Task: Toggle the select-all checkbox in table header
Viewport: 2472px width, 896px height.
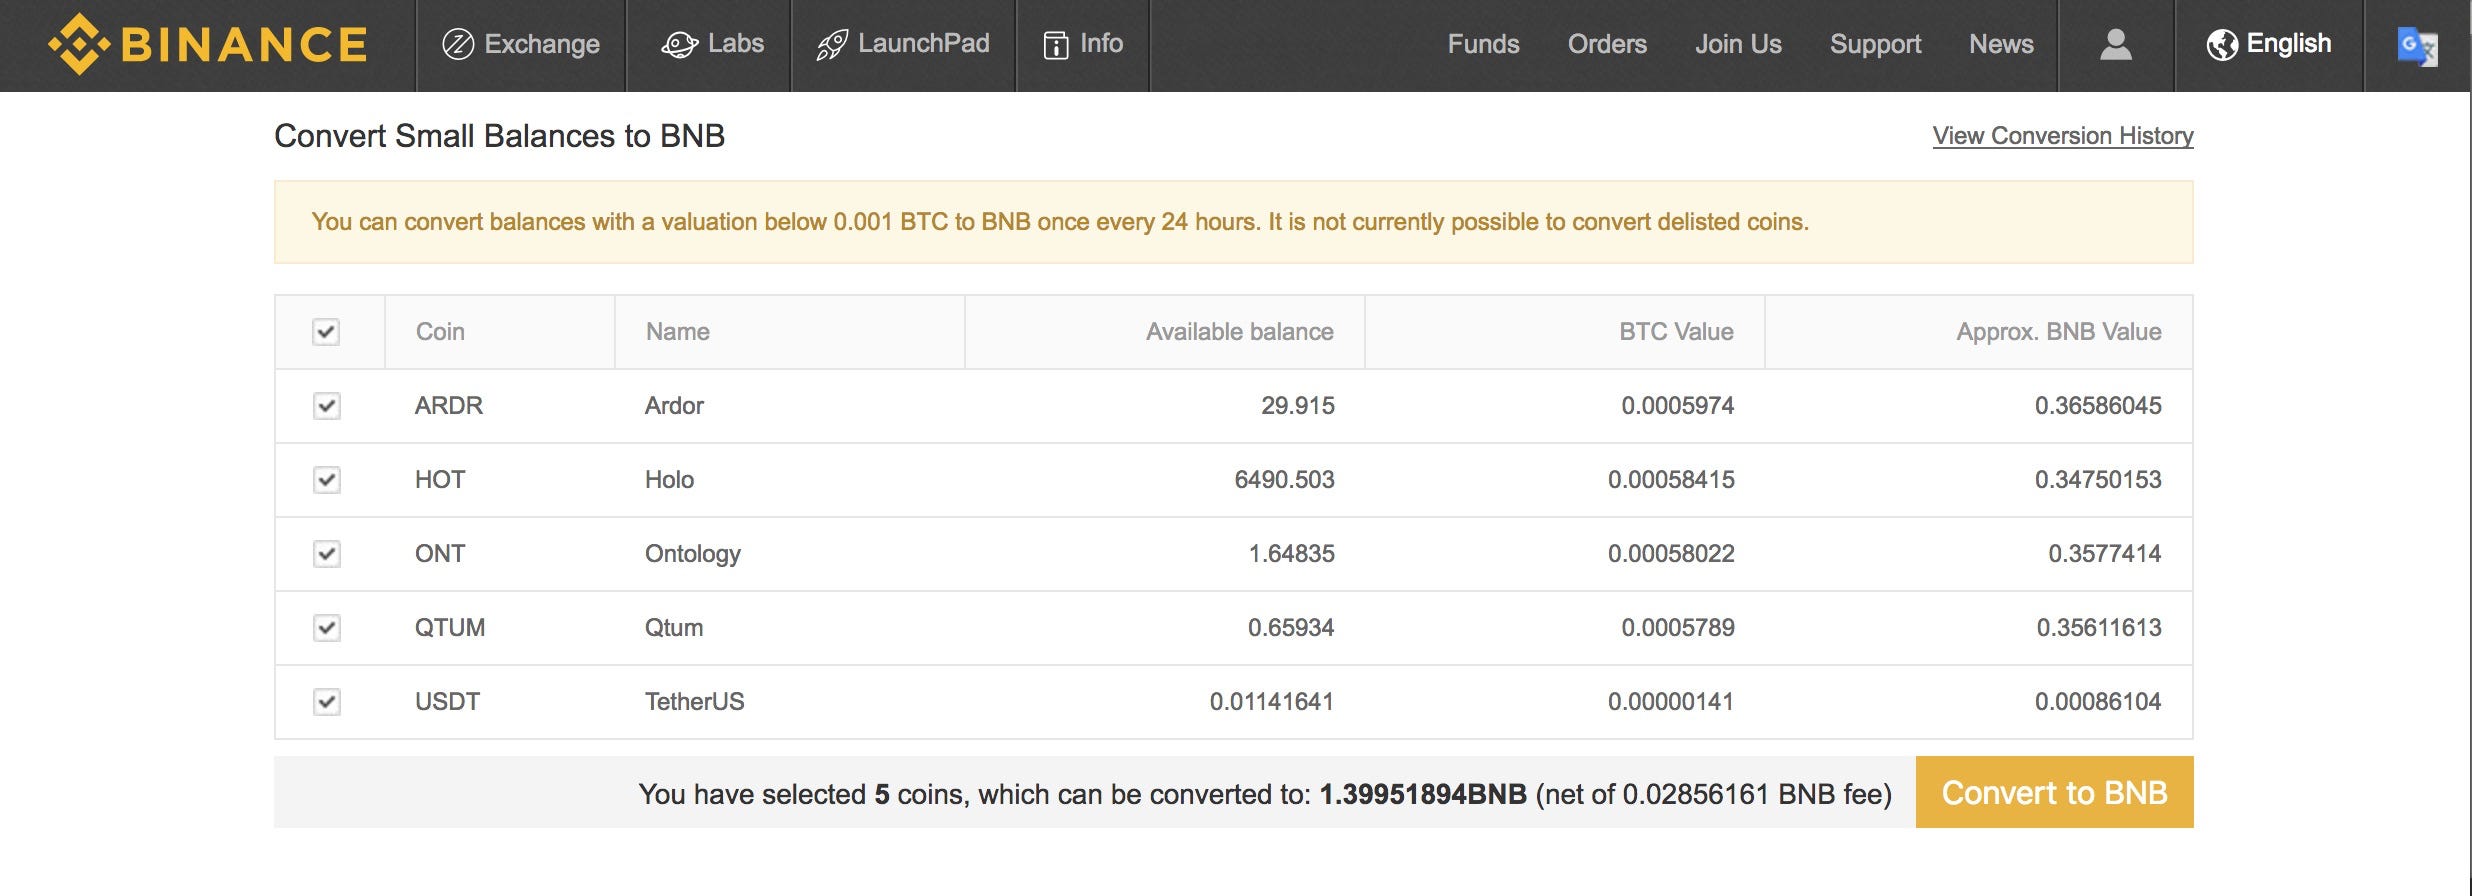Action: pyautogui.click(x=326, y=332)
